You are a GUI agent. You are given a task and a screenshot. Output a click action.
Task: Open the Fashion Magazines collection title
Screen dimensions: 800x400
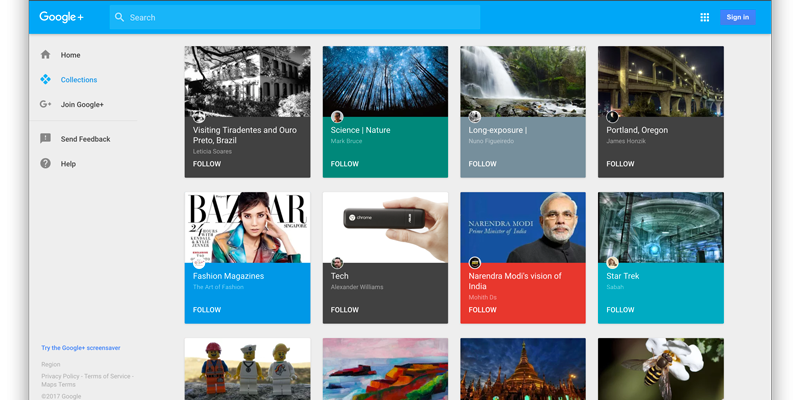[x=229, y=276]
